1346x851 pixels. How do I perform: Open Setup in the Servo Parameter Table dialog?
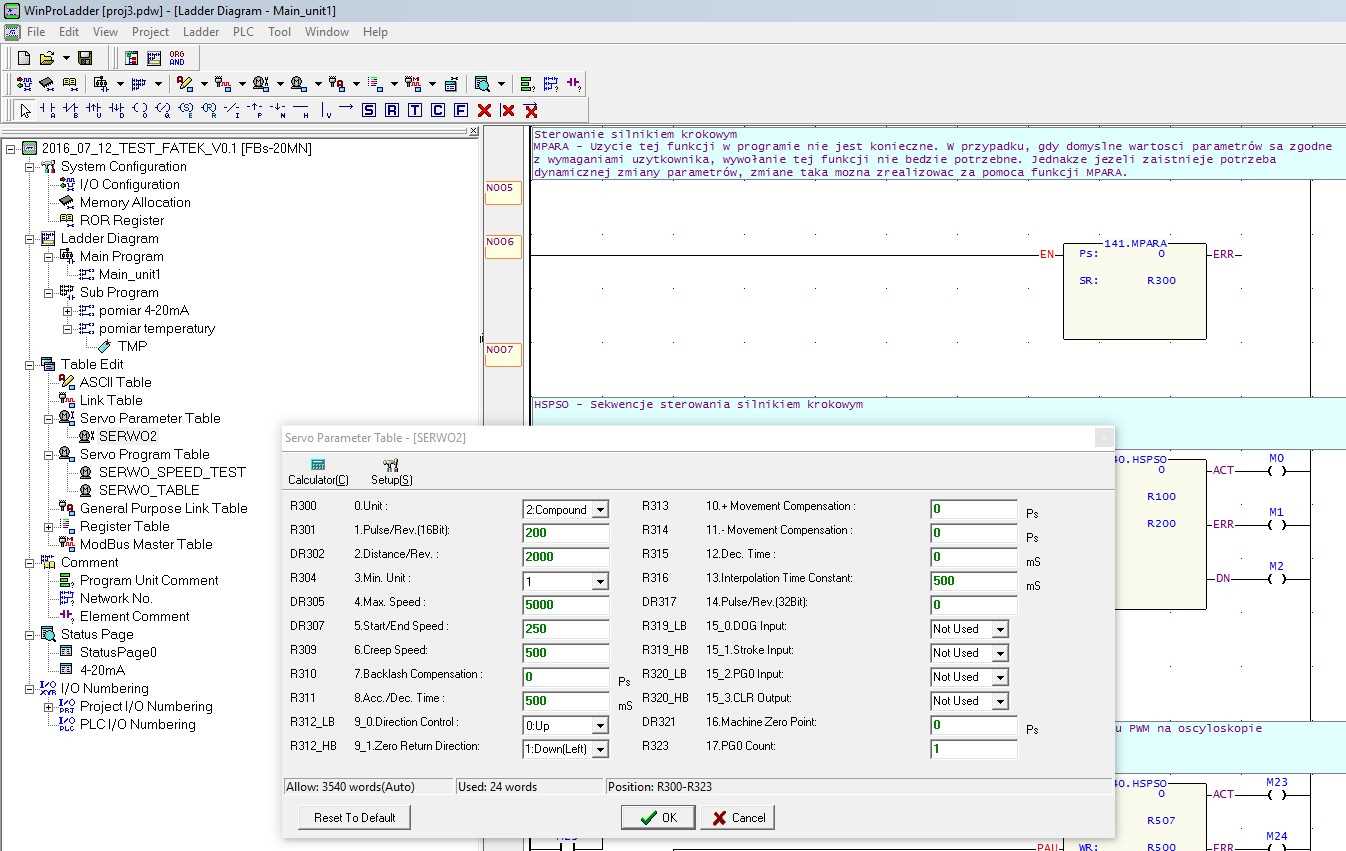click(x=391, y=472)
